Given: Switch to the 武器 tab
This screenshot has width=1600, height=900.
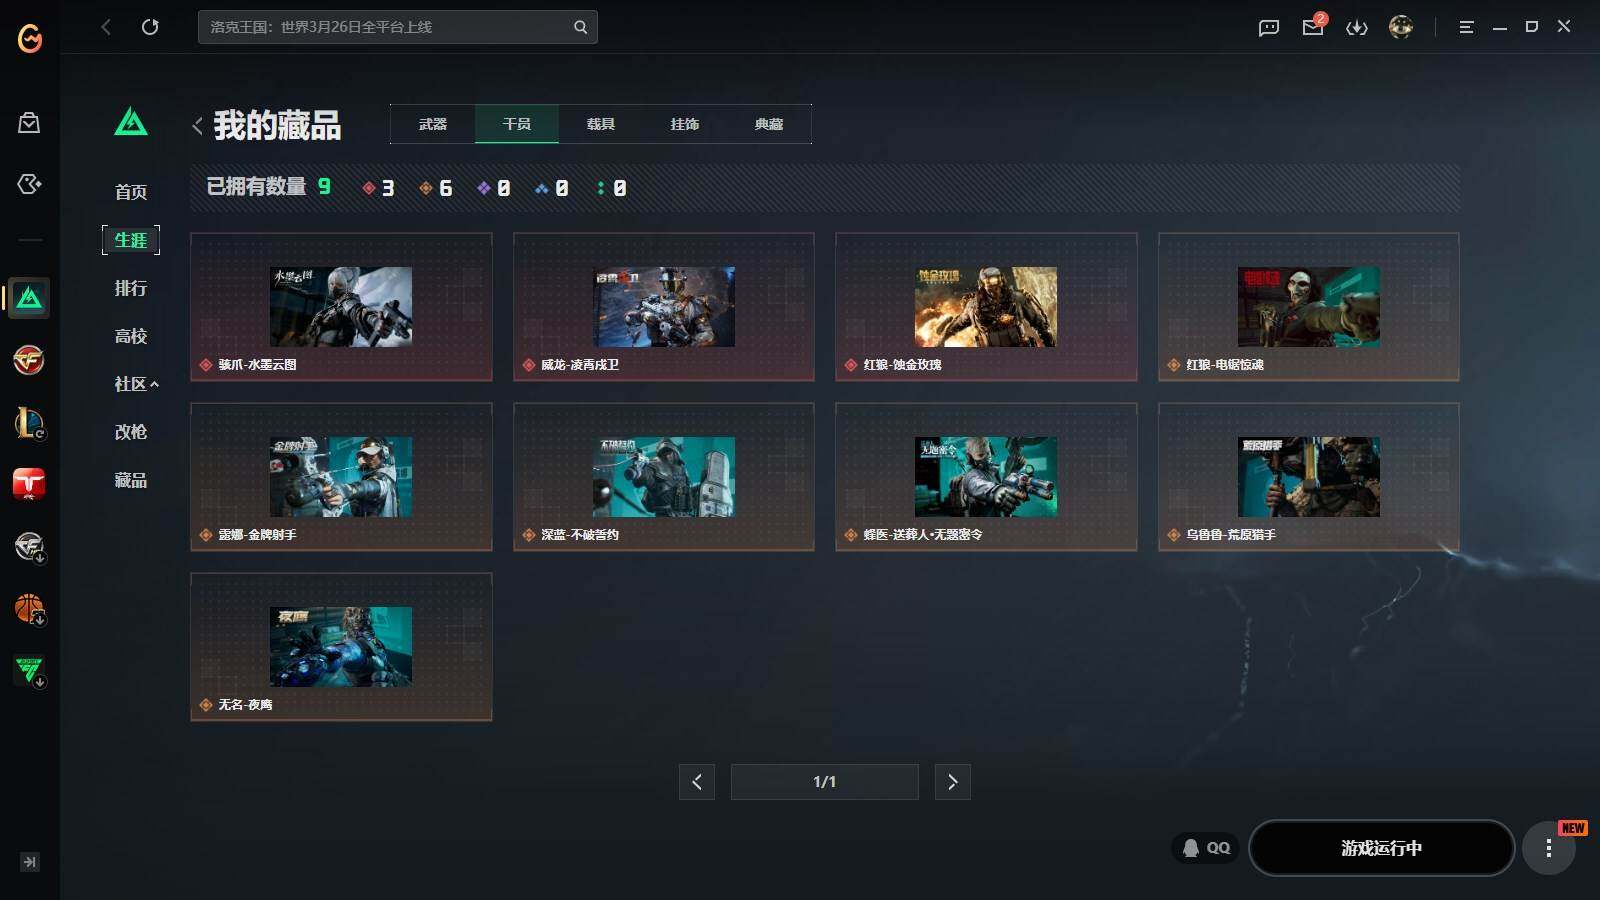Looking at the screenshot, I should pos(433,124).
